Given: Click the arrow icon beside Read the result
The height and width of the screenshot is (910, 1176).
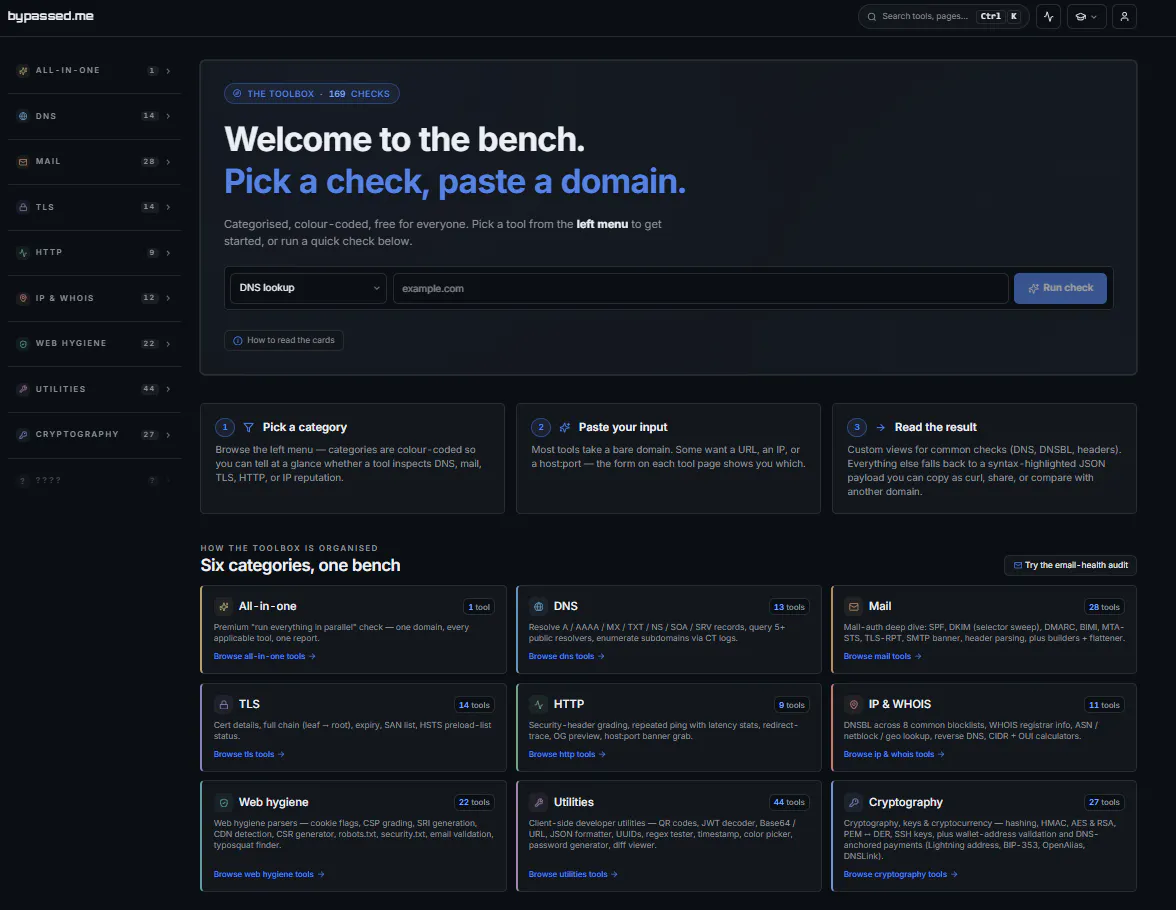Looking at the screenshot, I should click(880, 428).
